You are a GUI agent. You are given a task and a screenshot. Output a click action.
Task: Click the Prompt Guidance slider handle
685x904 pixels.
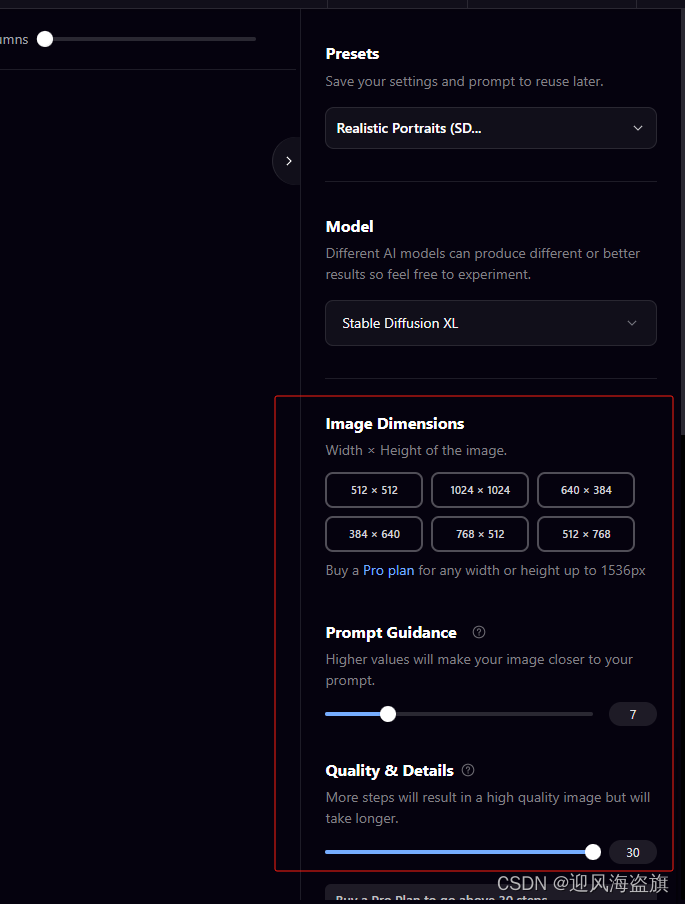click(x=388, y=714)
